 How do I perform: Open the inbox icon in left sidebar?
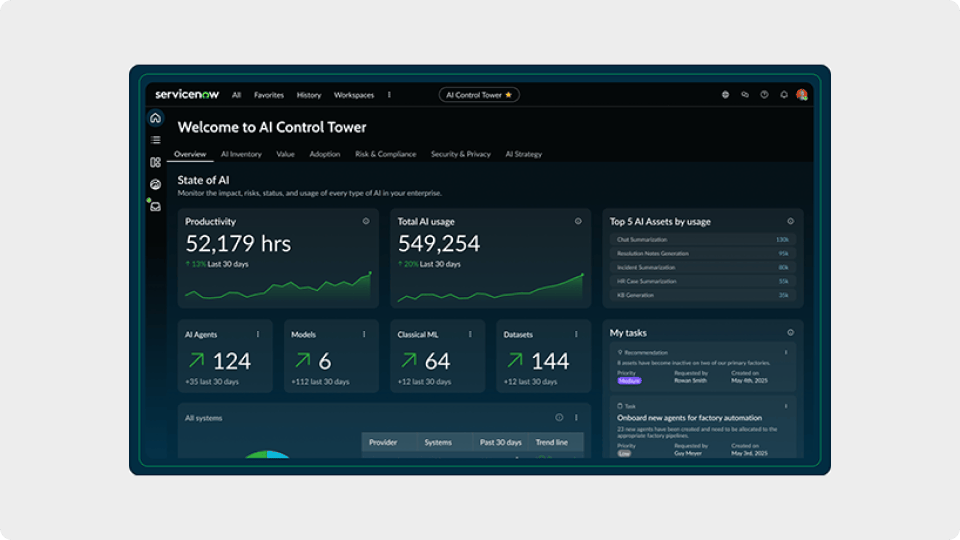pyautogui.click(x=155, y=207)
